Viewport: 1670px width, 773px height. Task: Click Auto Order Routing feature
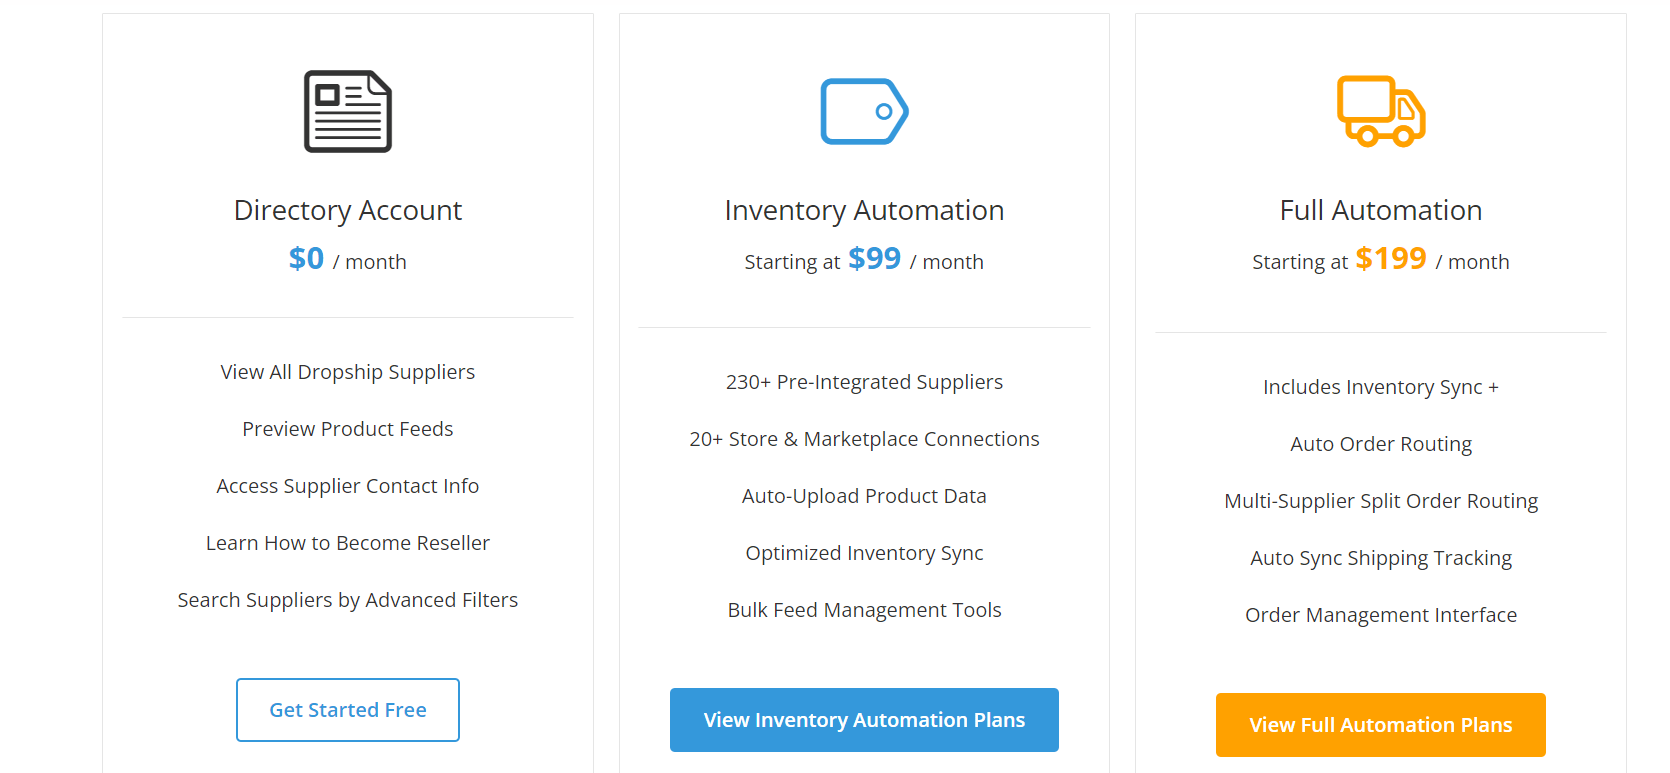click(1381, 444)
